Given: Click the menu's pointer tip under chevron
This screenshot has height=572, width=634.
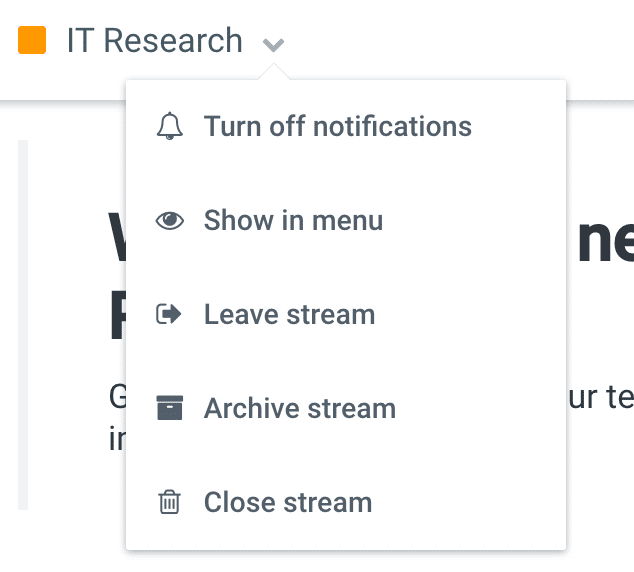Looking at the screenshot, I should (x=274, y=73).
